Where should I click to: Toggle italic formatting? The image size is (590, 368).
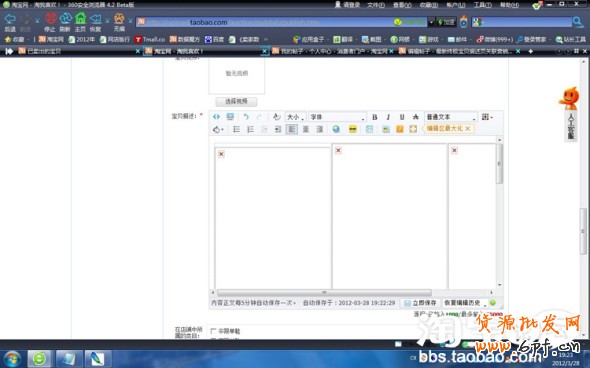click(388, 117)
